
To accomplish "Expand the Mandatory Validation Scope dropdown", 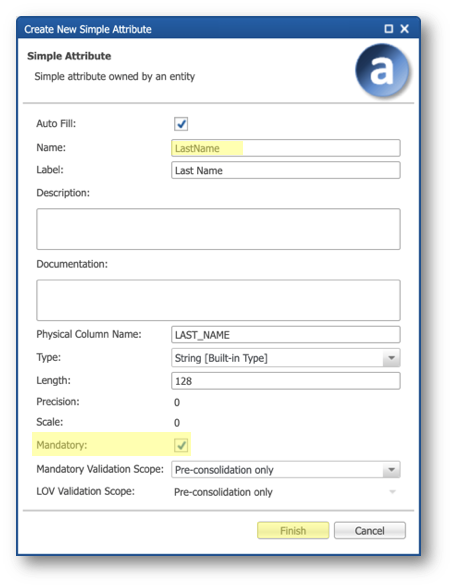I will click(x=391, y=469).
